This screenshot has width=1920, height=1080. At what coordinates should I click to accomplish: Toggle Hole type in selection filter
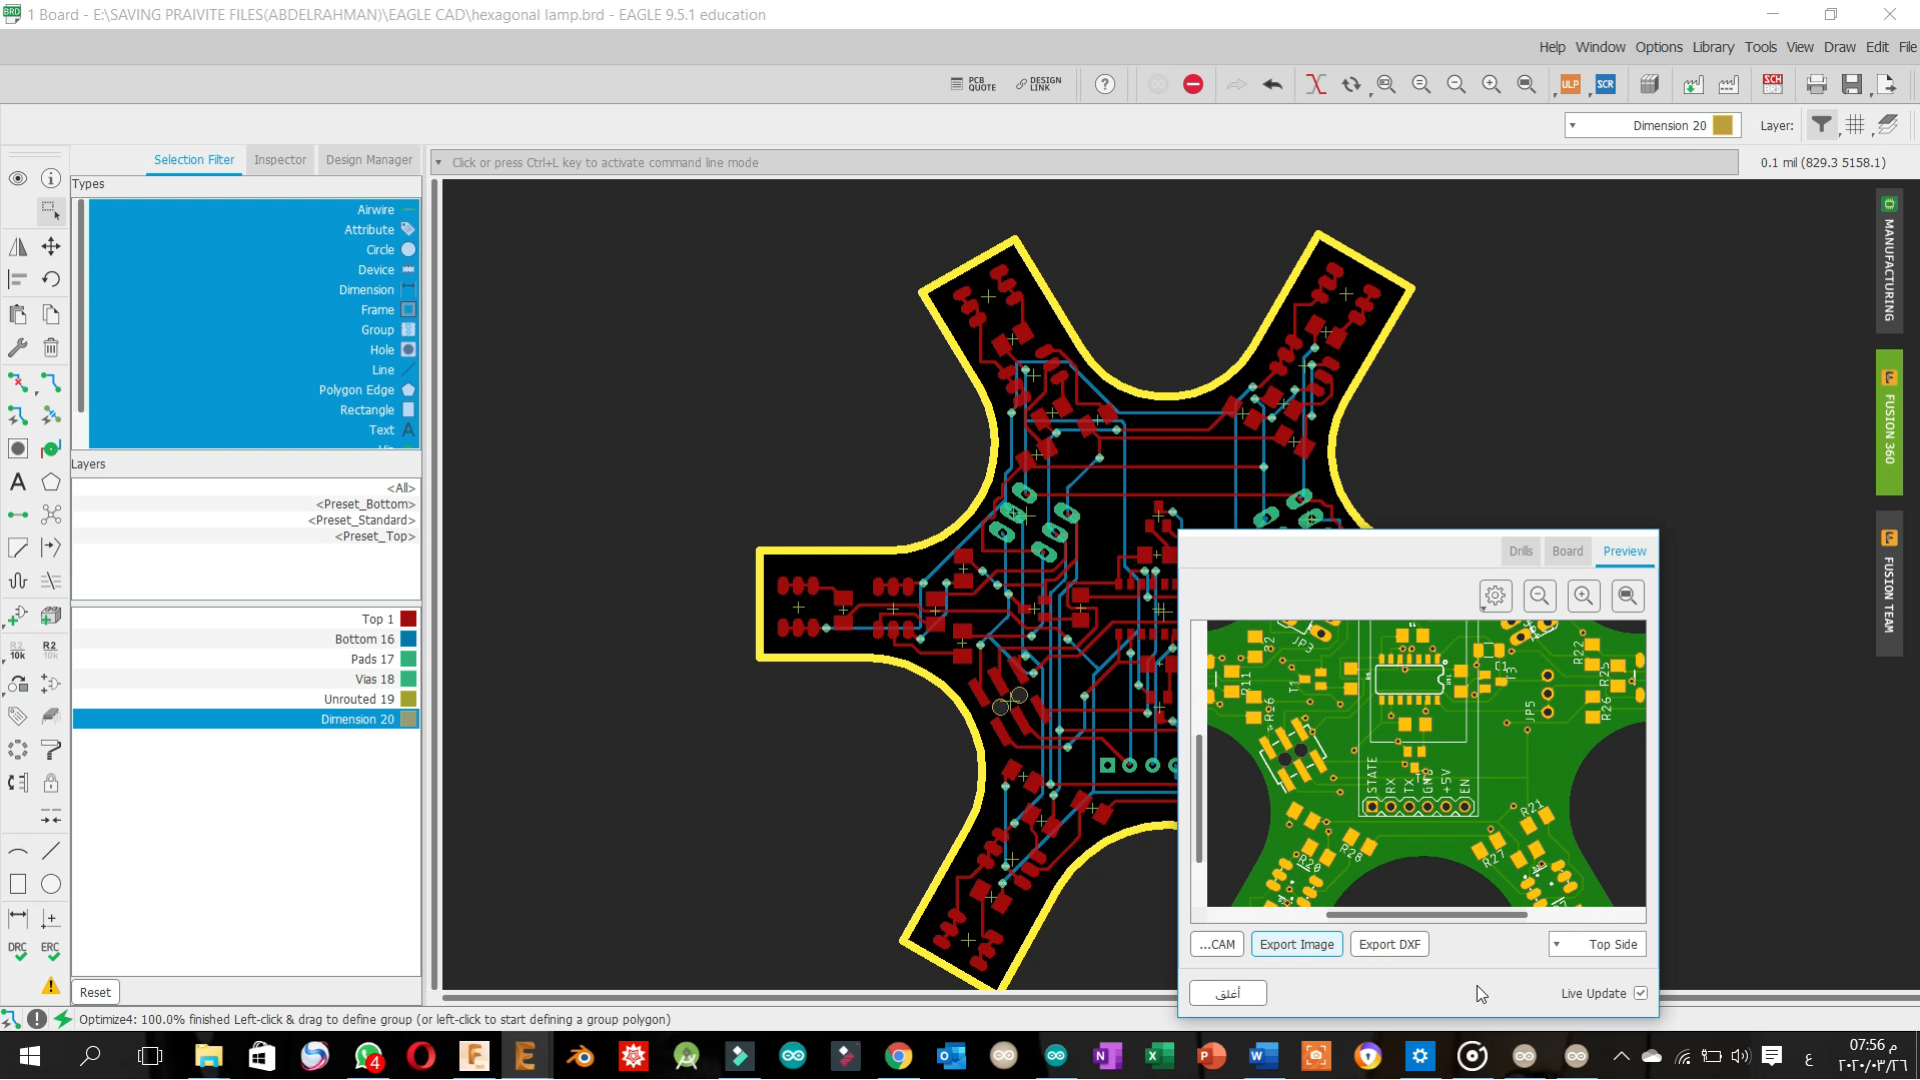coord(252,350)
